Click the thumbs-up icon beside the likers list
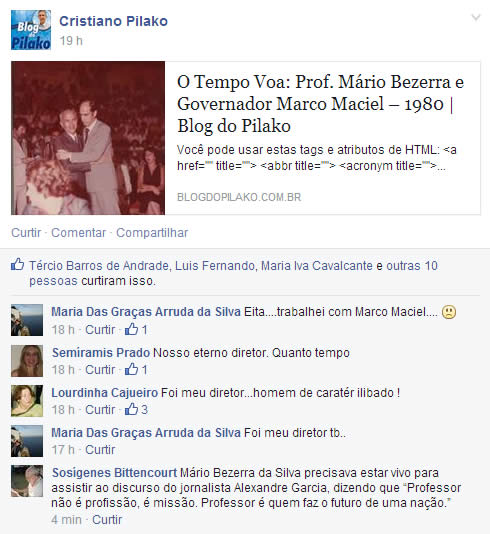Image resolution: width=490 pixels, height=534 pixels. click(x=18, y=264)
